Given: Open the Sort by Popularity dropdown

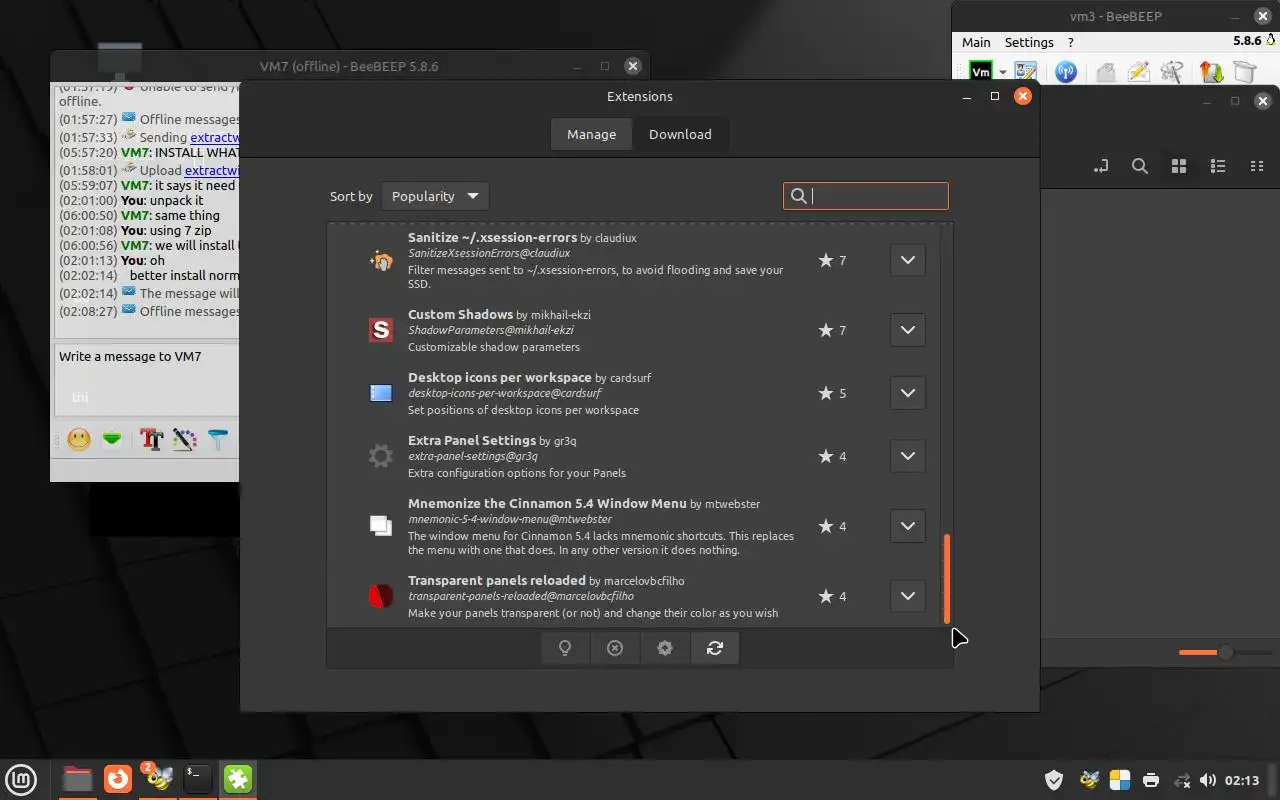Looking at the screenshot, I should tap(435, 196).
